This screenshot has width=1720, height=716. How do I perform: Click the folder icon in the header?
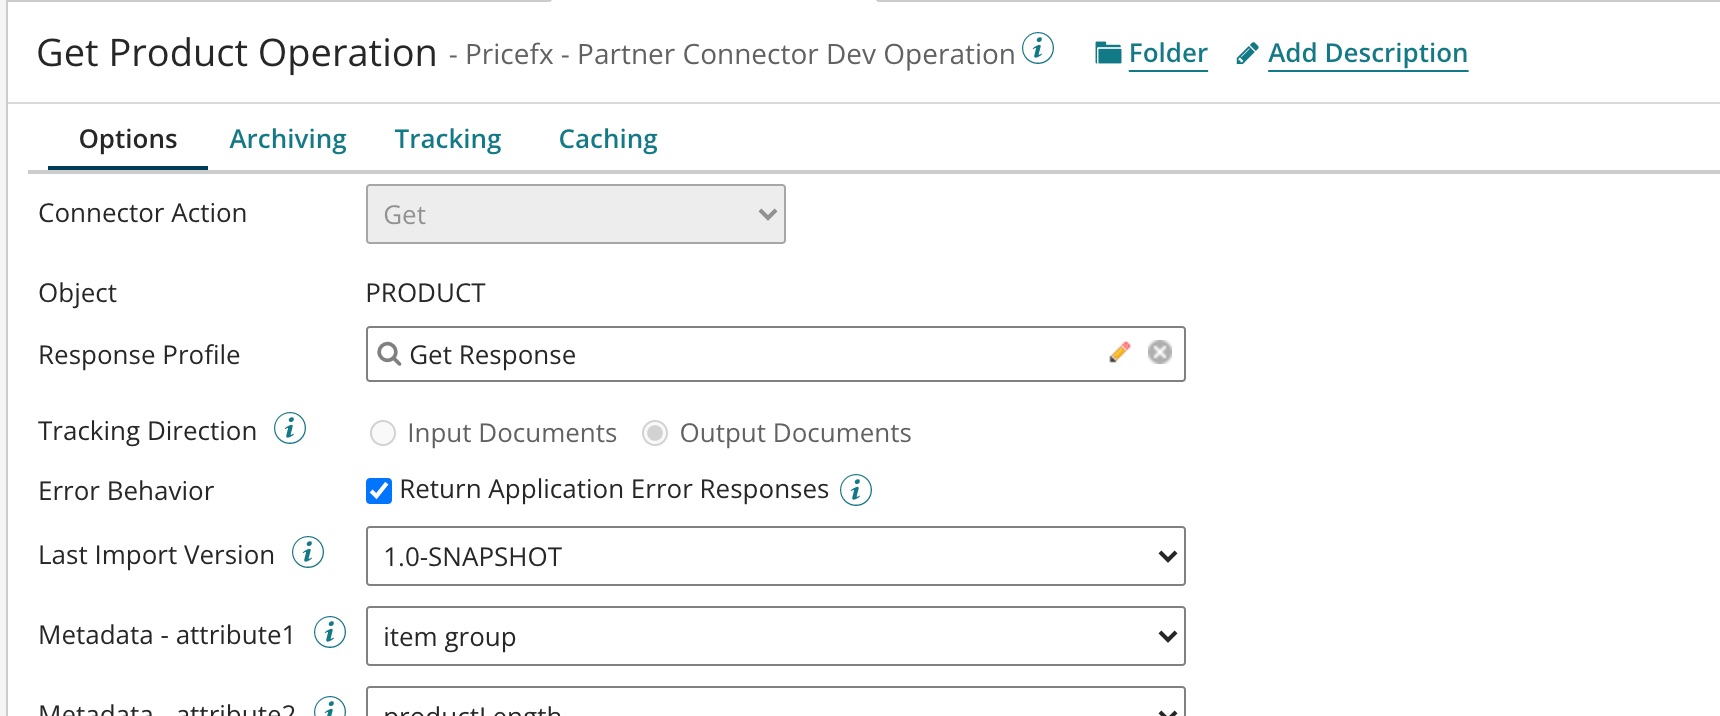coord(1108,53)
